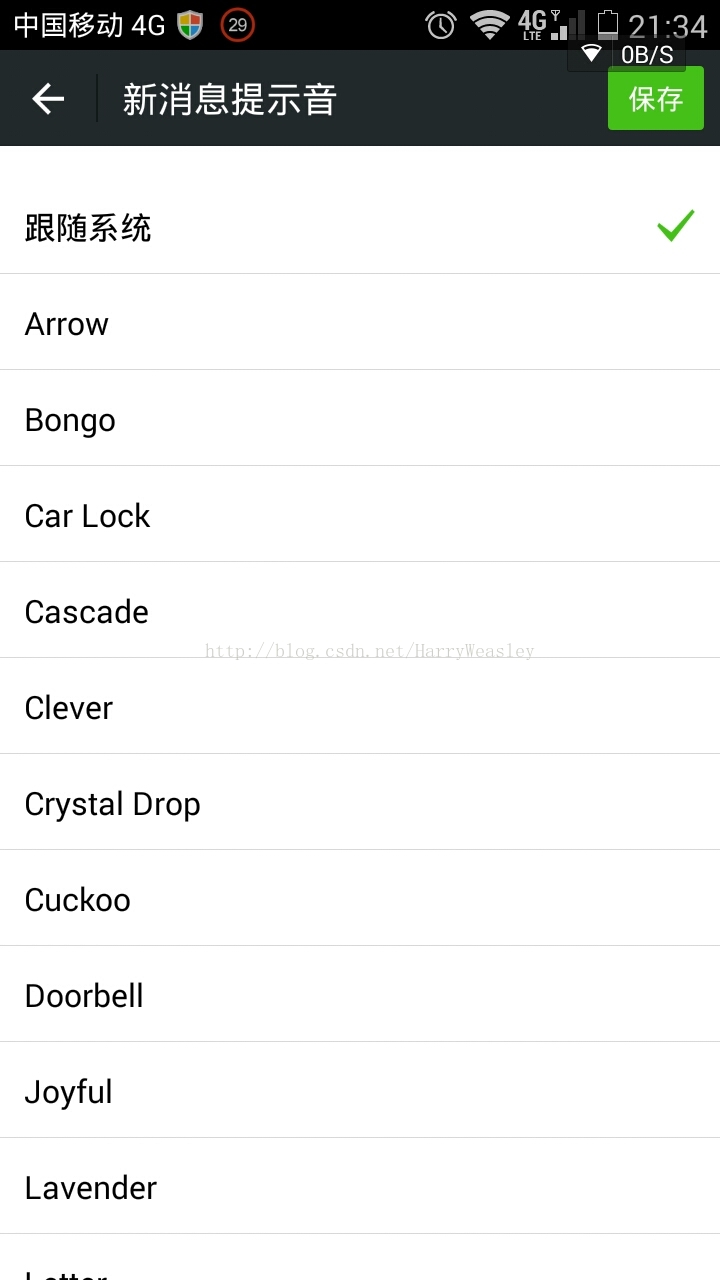Save the notification sound with 保存
The height and width of the screenshot is (1280, 720).
pos(656,99)
